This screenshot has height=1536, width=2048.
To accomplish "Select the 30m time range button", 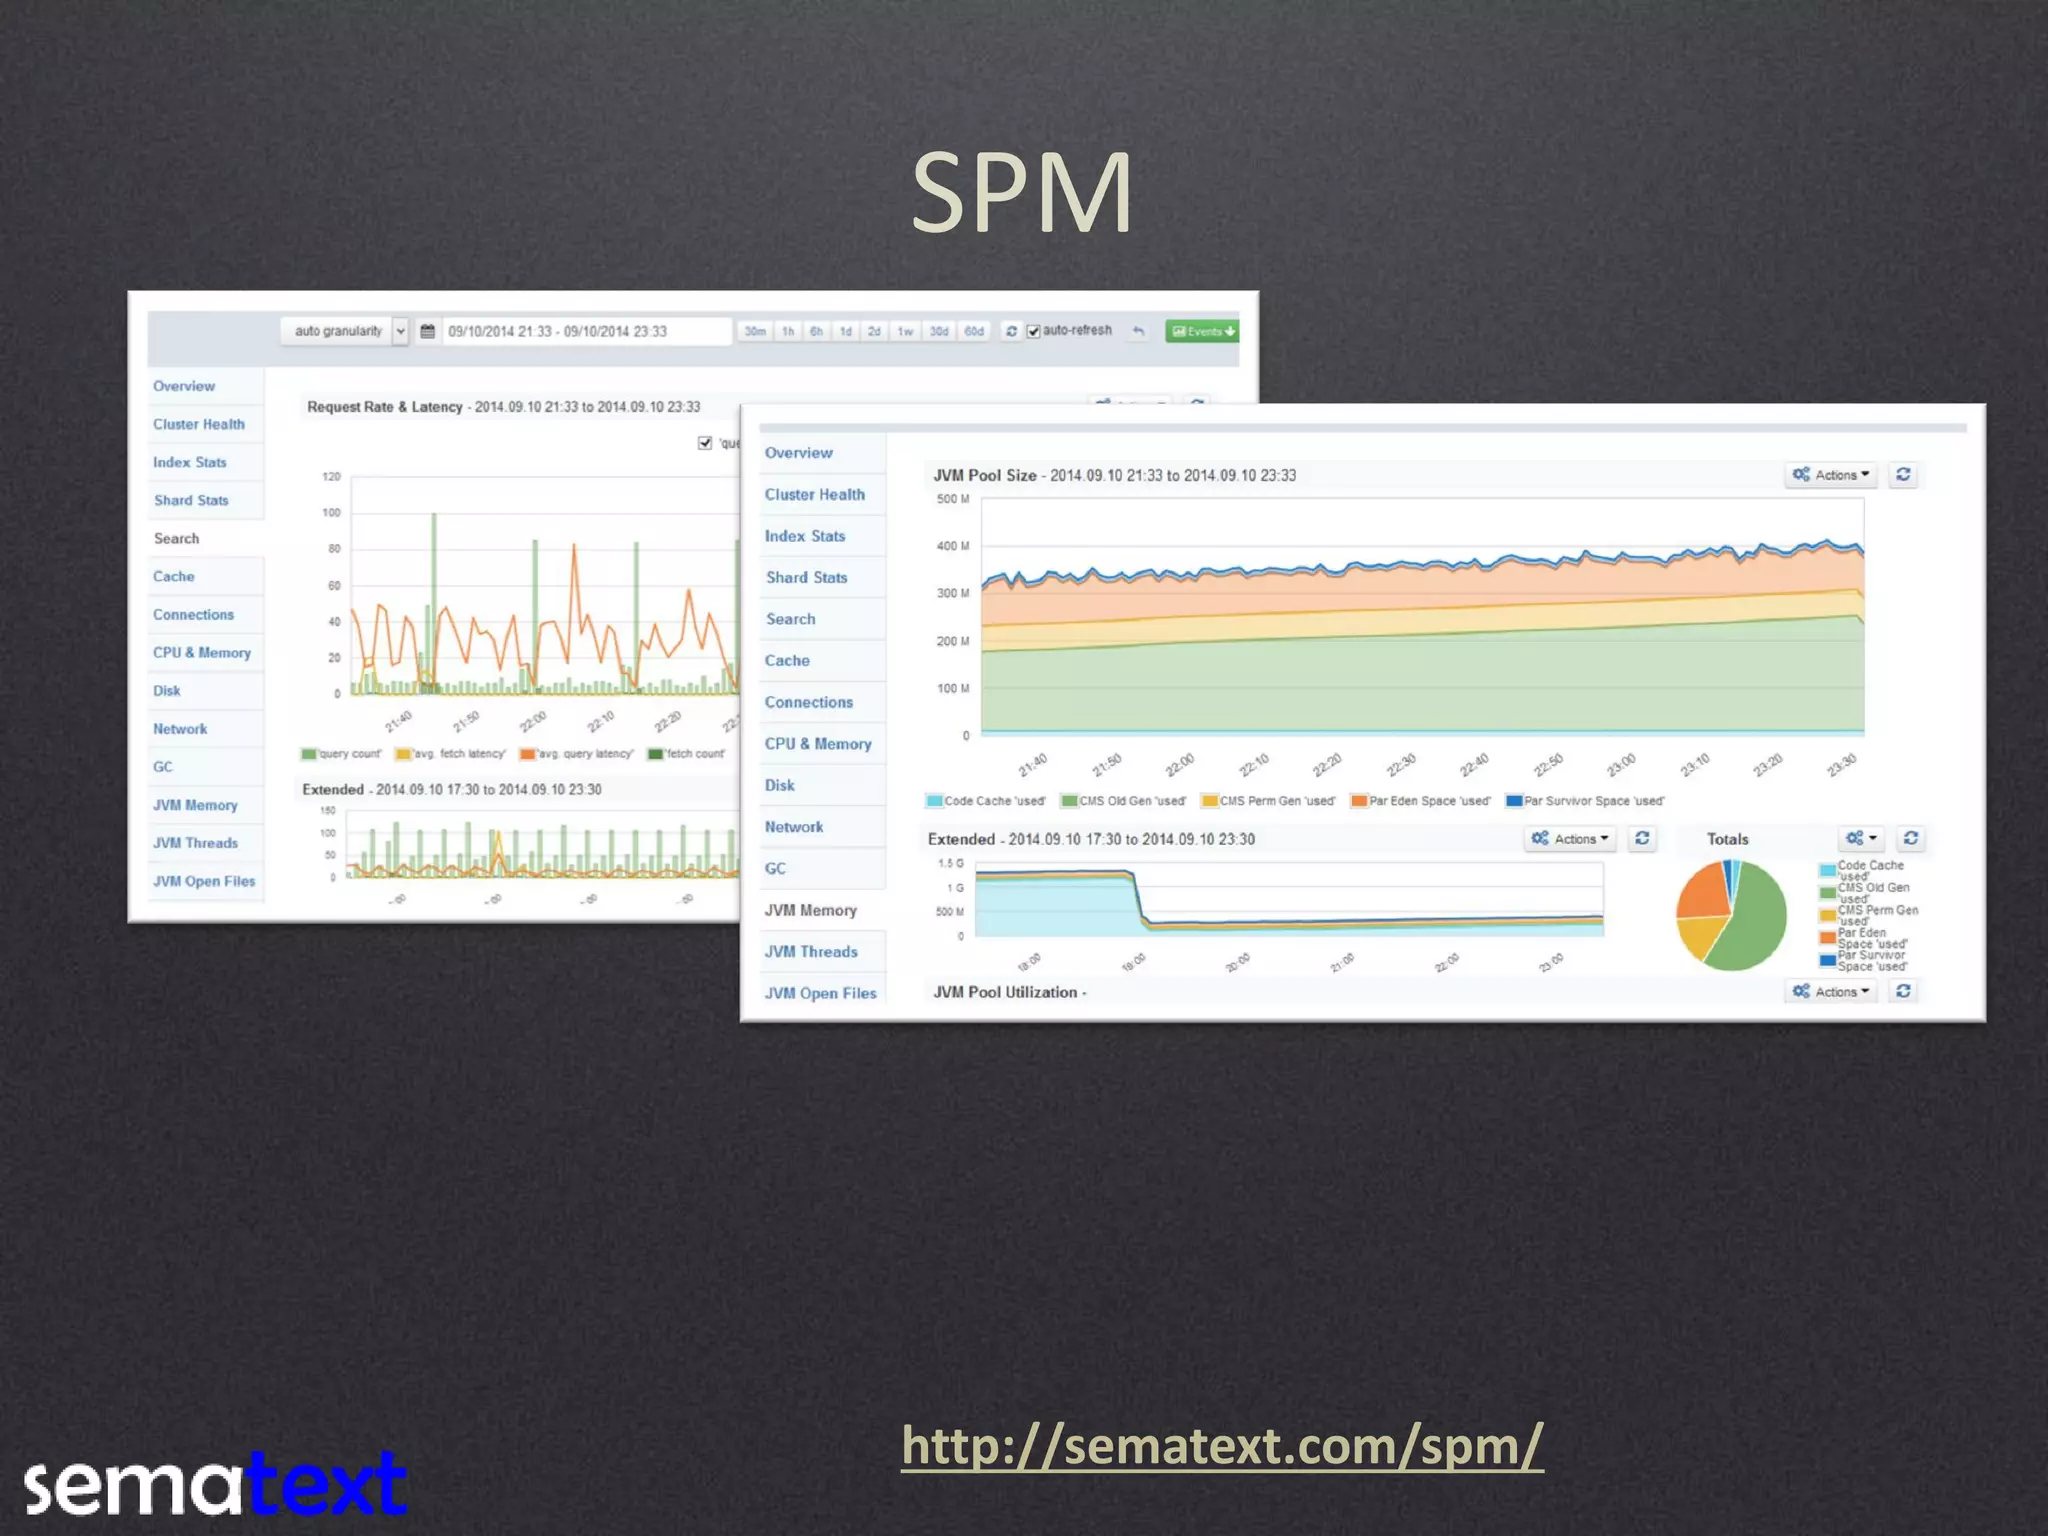I will (x=755, y=331).
